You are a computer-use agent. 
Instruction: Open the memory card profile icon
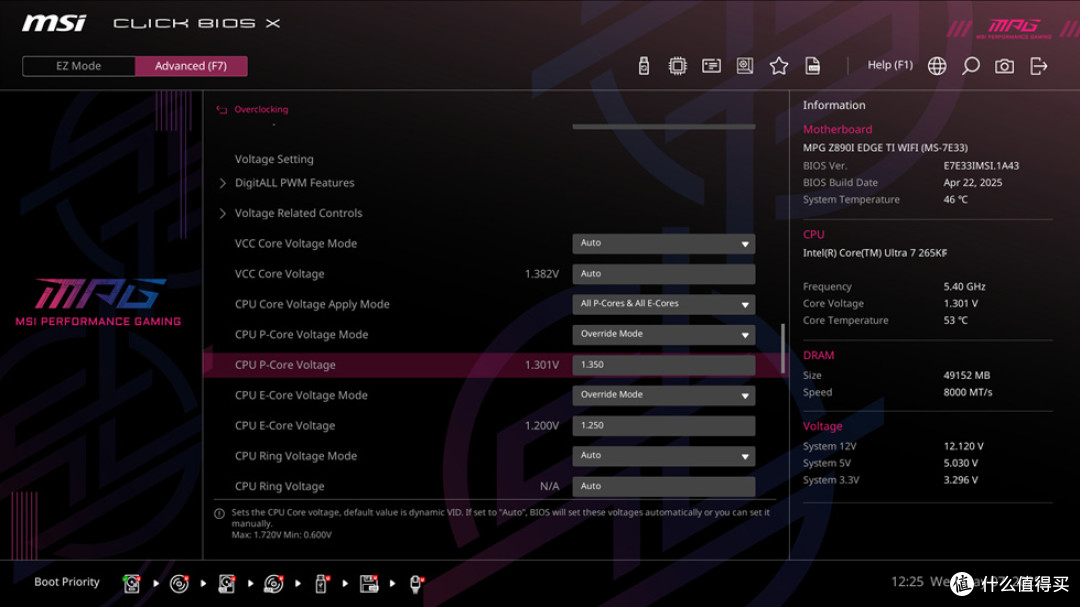point(711,65)
